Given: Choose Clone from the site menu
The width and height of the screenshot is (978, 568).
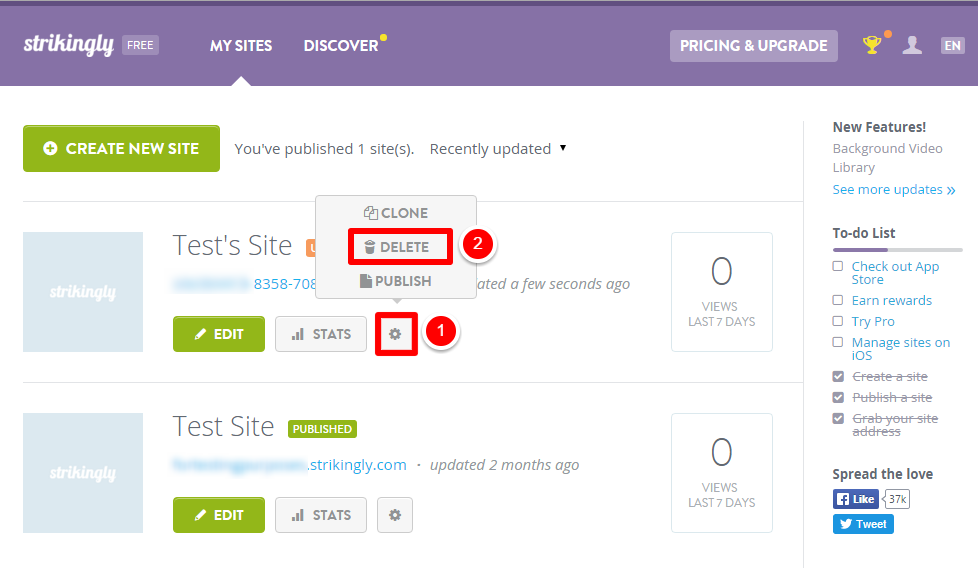Looking at the screenshot, I should pos(396,213).
